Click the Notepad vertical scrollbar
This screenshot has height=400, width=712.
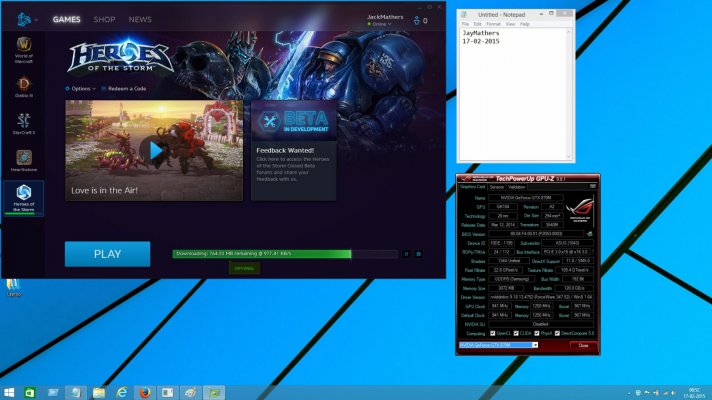569,94
